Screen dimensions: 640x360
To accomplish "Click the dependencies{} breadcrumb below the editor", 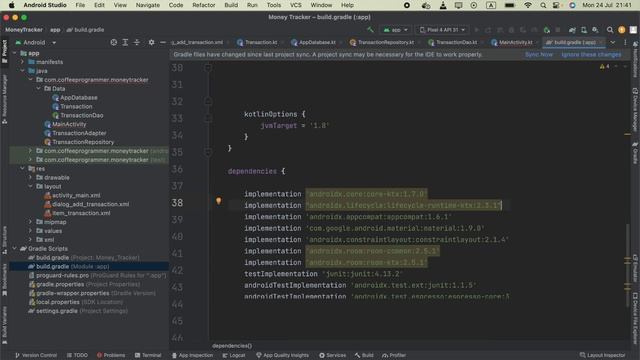I will tap(232, 346).
